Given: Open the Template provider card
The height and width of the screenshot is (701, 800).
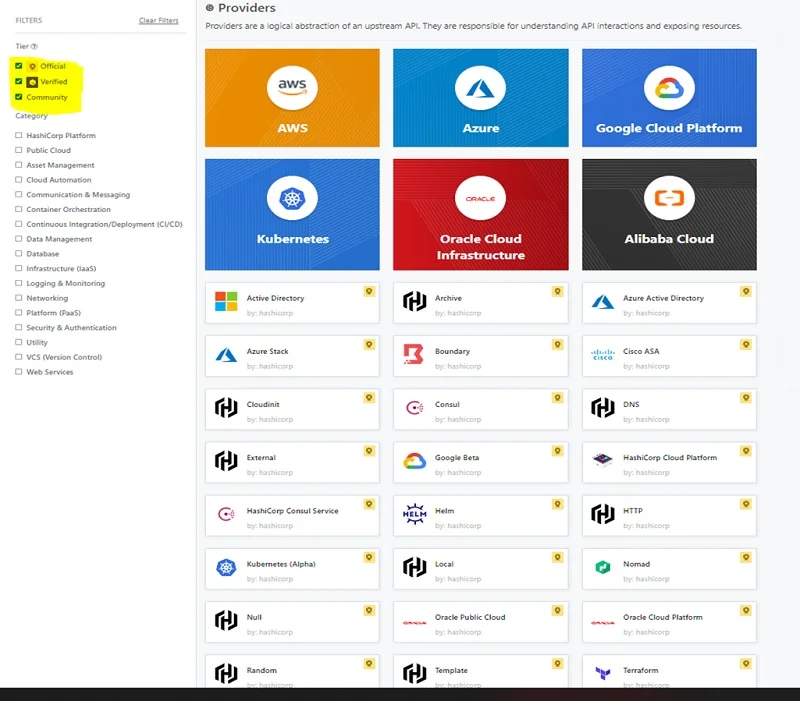Looking at the screenshot, I should pos(481,671).
